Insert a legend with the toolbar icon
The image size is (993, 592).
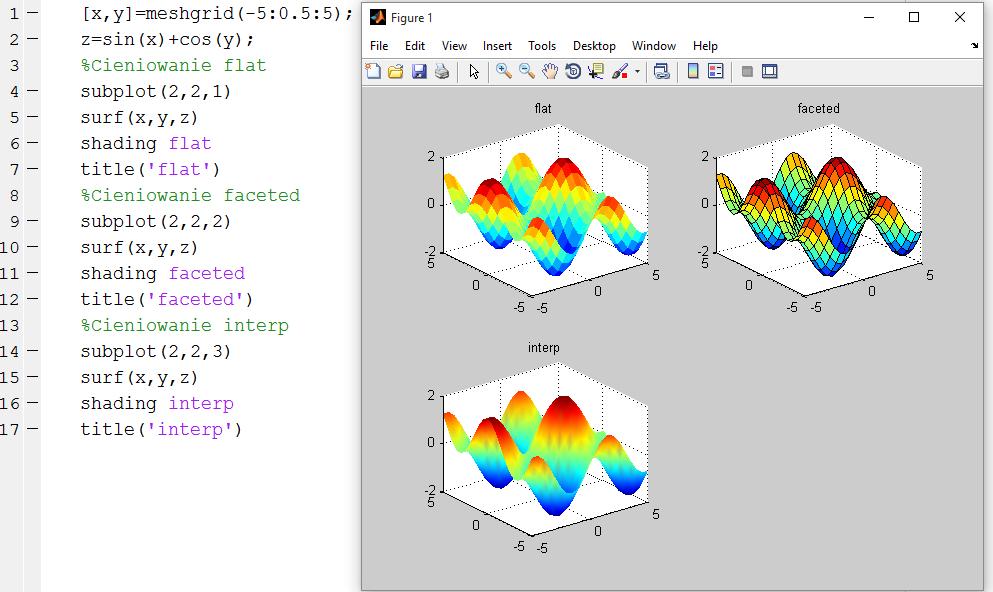716,72
